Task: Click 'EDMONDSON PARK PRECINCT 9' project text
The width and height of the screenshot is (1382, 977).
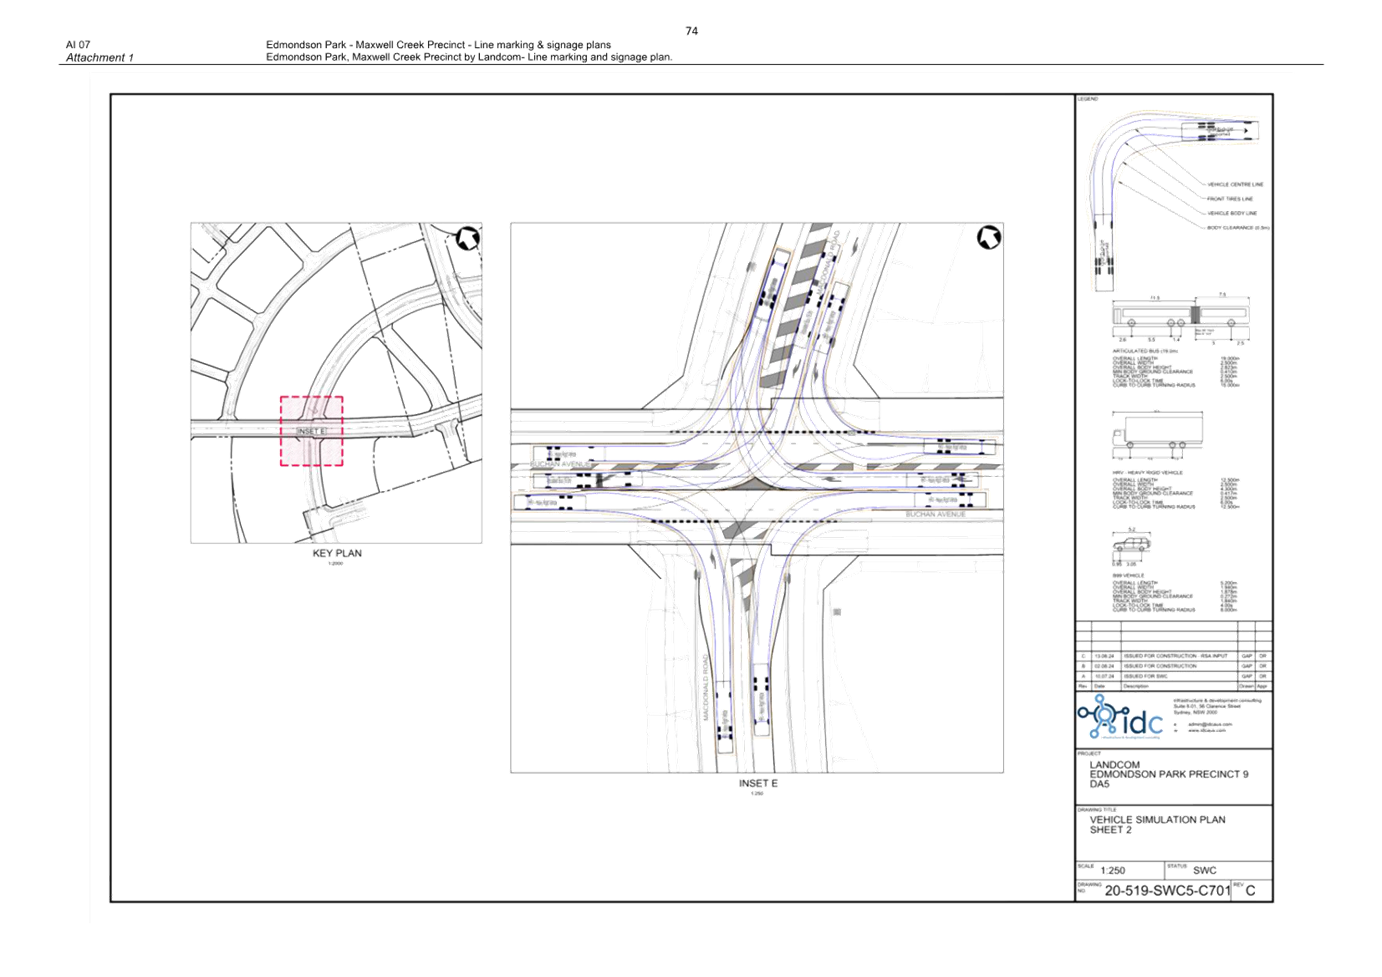Action: [x=1169, y=774]
